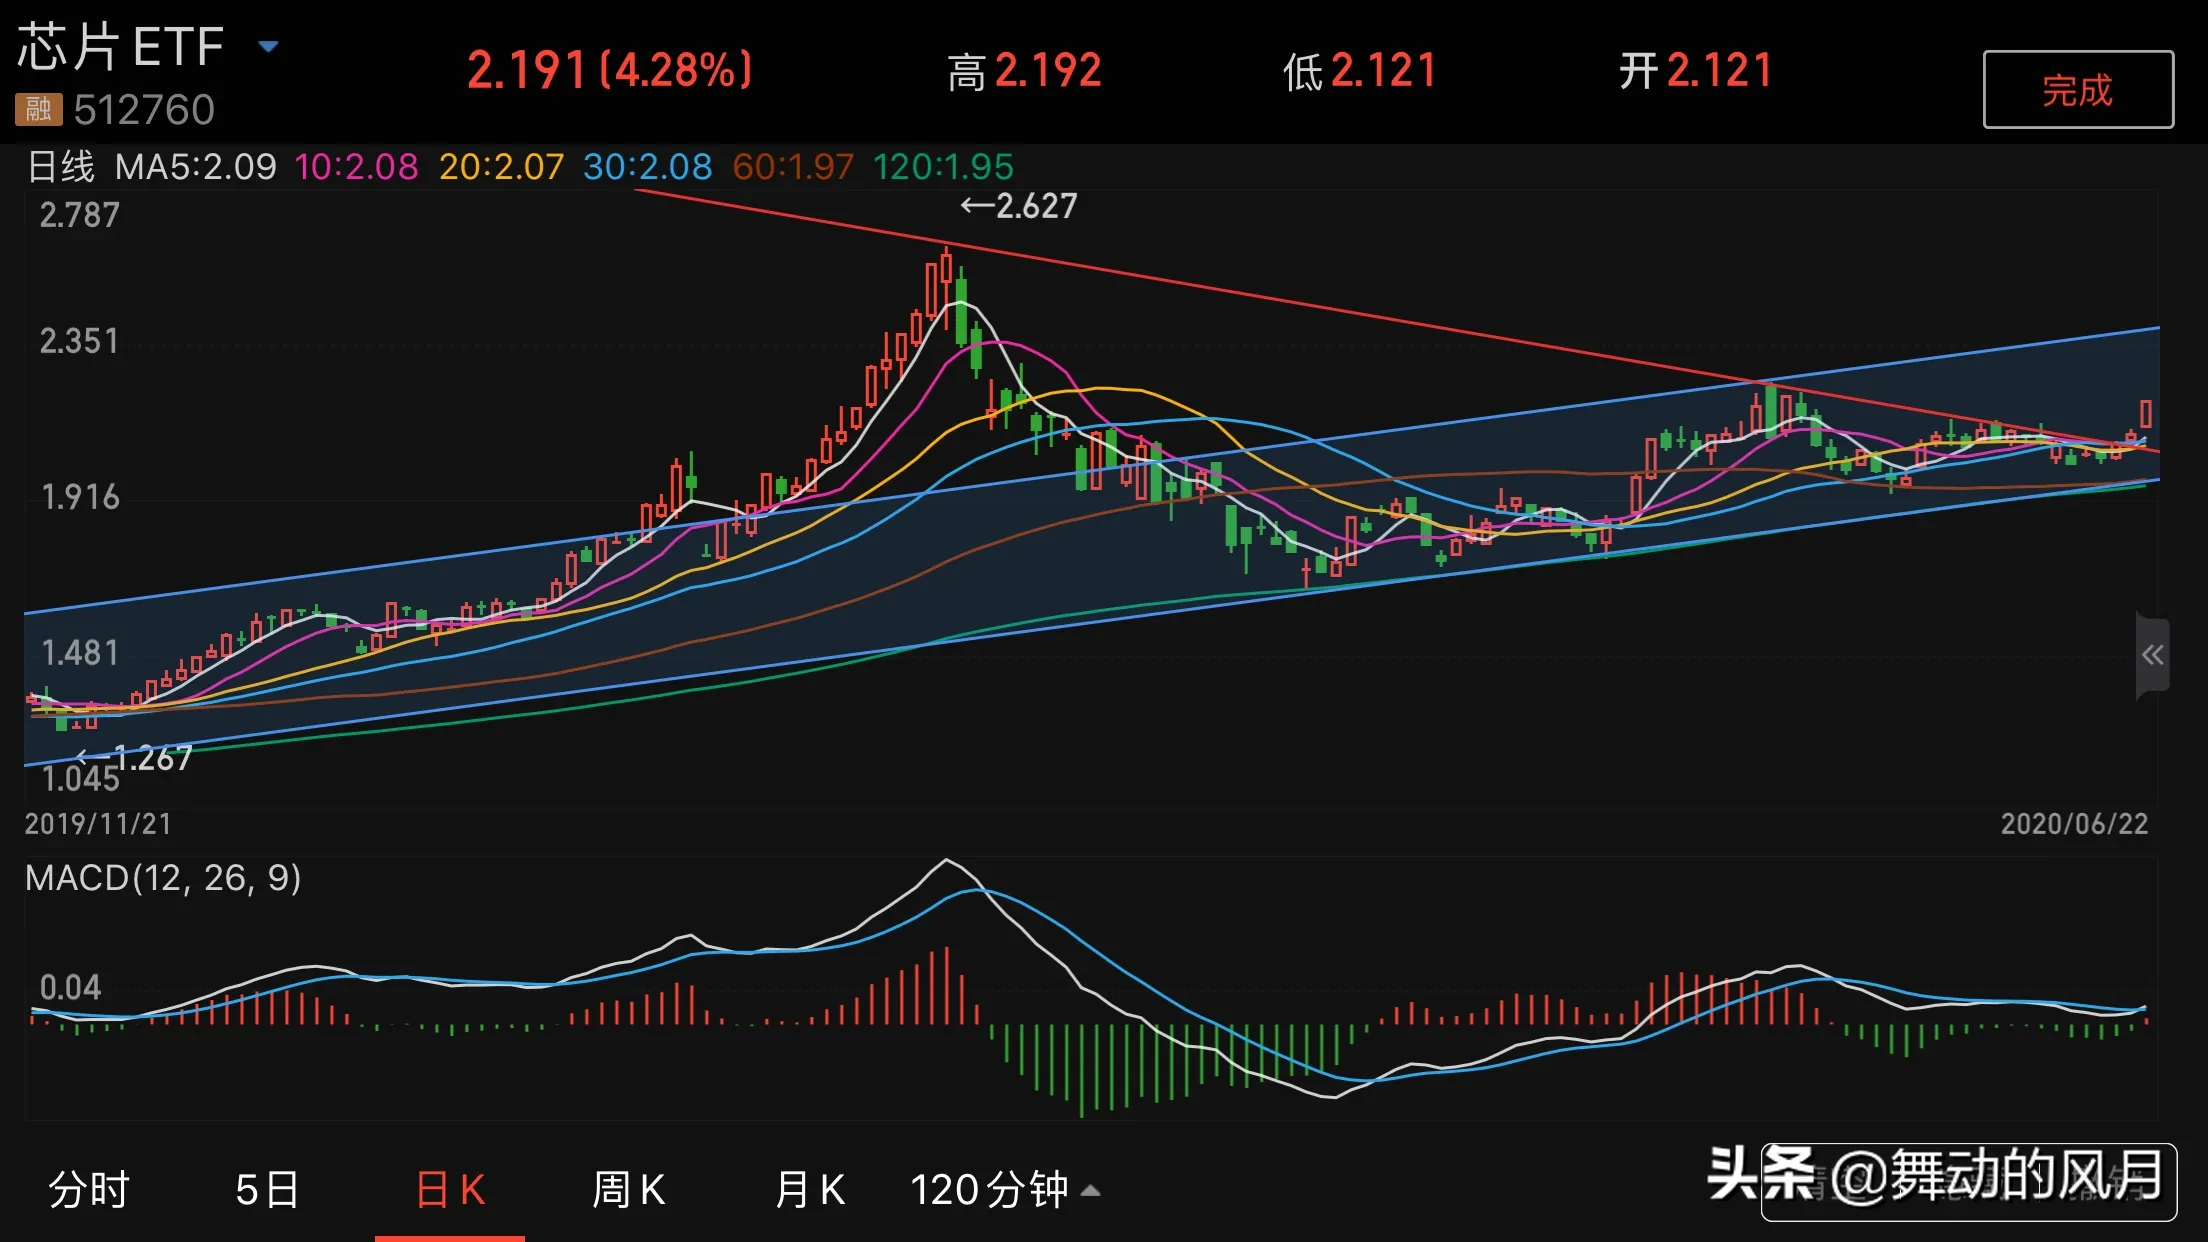Tap the stock code 512760

click(x=144, y=110)
